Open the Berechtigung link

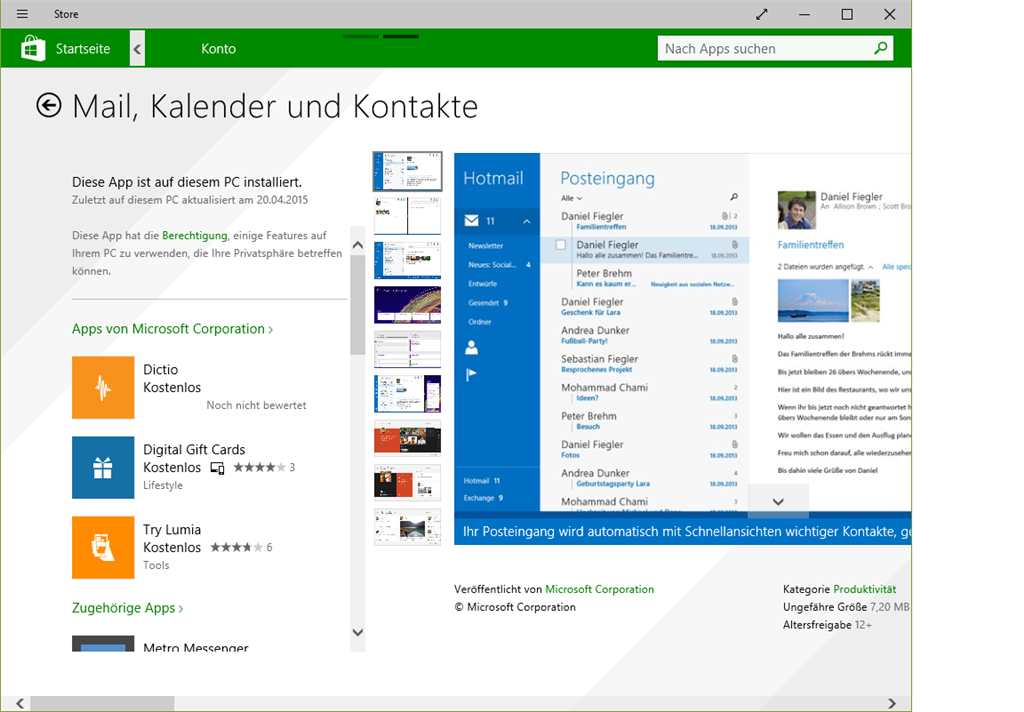pos(195,235)
